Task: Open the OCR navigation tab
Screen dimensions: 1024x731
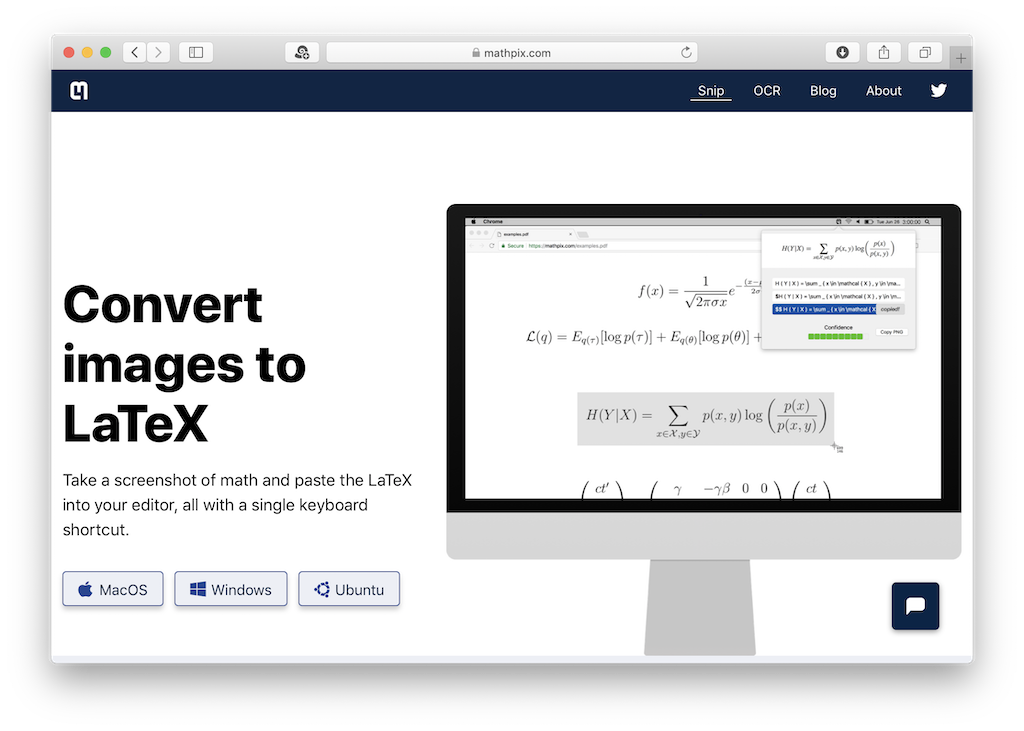Action: (767, 91)
